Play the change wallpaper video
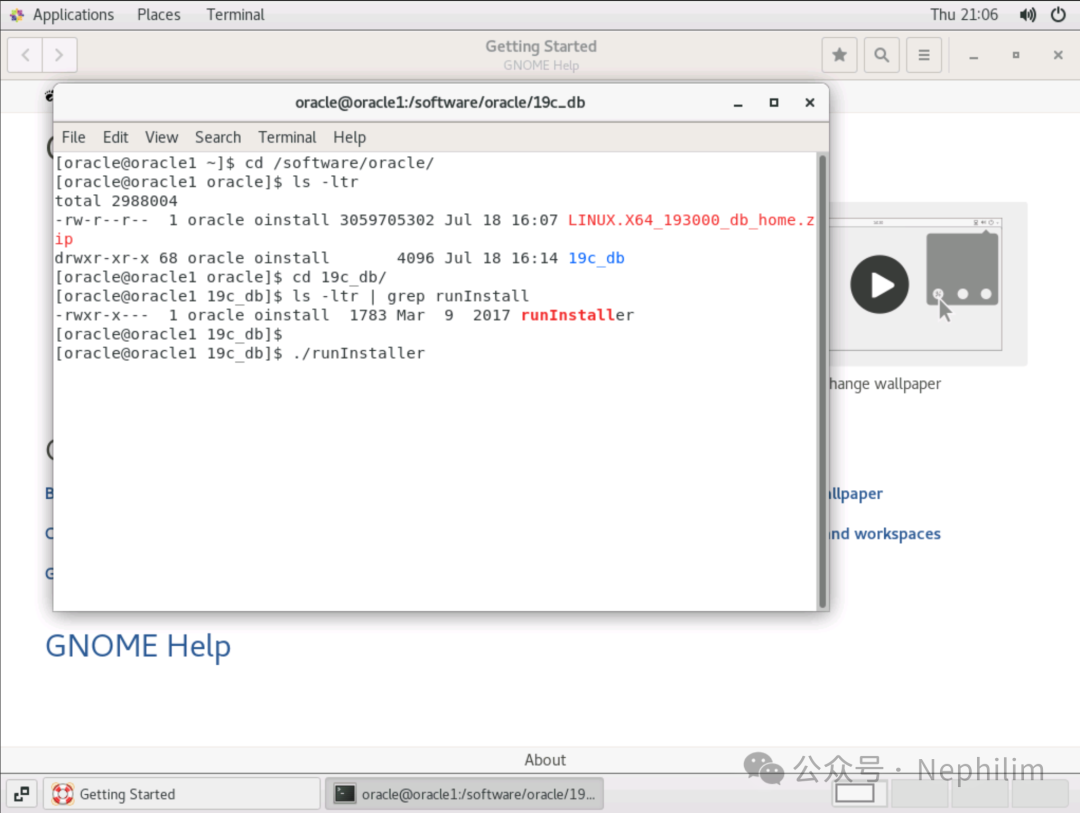 [879, 285]
